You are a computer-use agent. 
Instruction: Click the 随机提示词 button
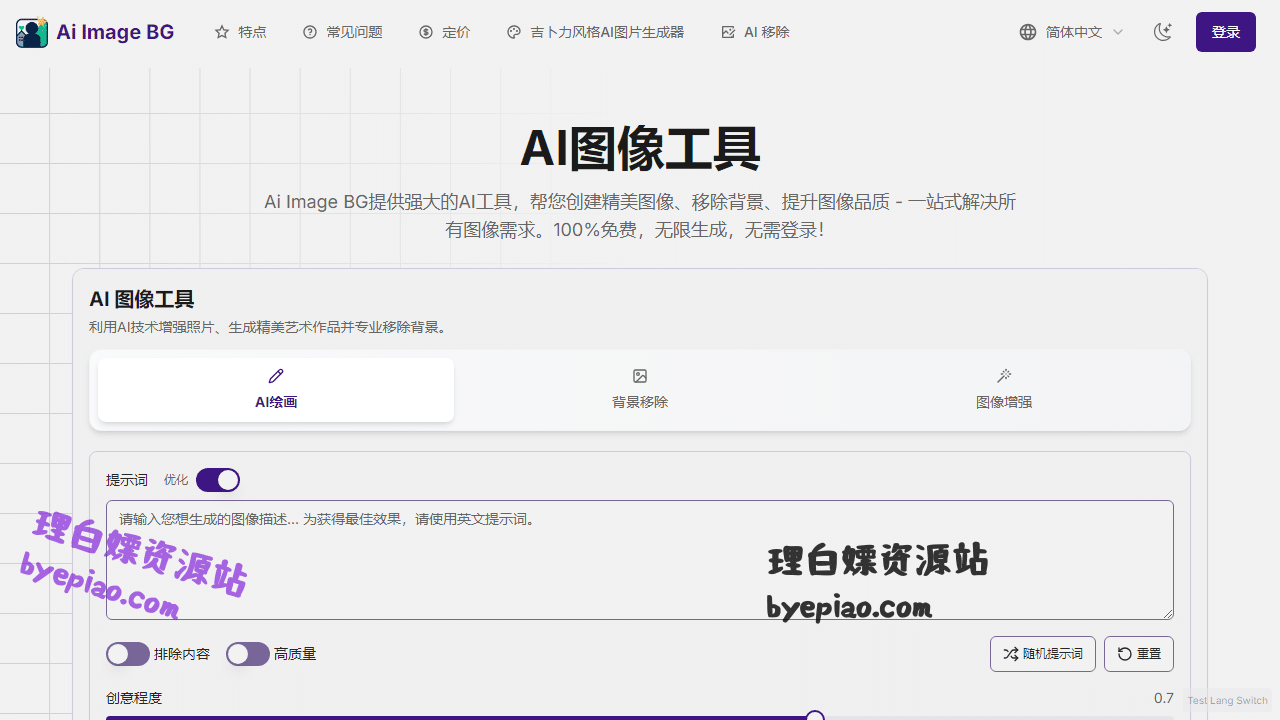tap(1043, 654)
